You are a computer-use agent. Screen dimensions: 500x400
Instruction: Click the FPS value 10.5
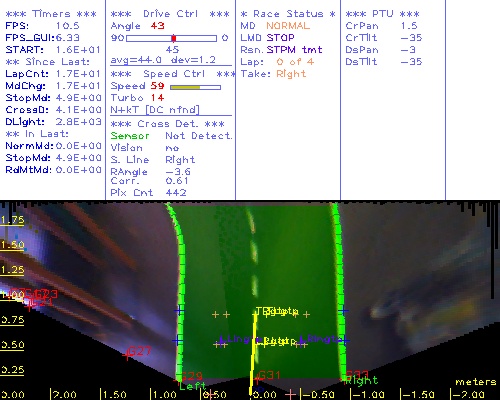[x=68, y=26]
